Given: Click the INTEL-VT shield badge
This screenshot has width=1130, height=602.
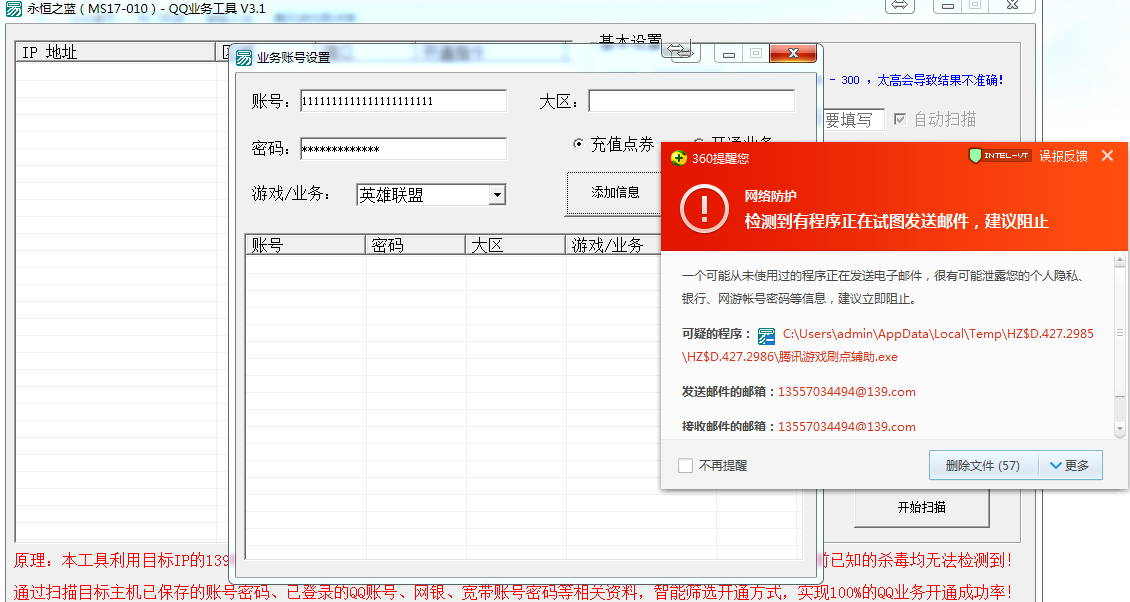Looking at the screenshot, I should pos(1000,156).
